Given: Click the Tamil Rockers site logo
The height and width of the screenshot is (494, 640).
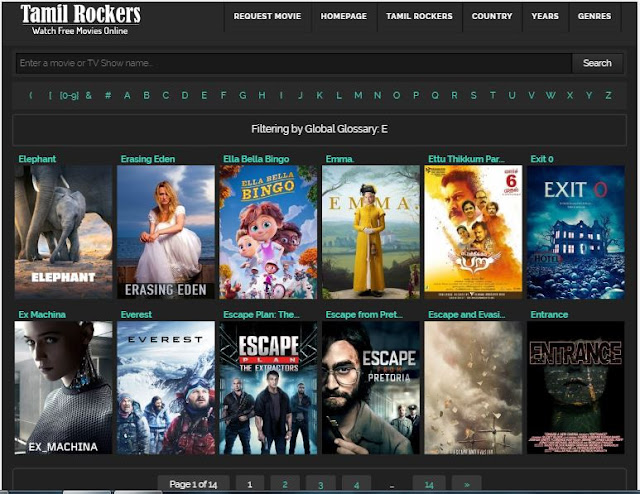Looking at the screenshot, I should (x=80, y=19).
